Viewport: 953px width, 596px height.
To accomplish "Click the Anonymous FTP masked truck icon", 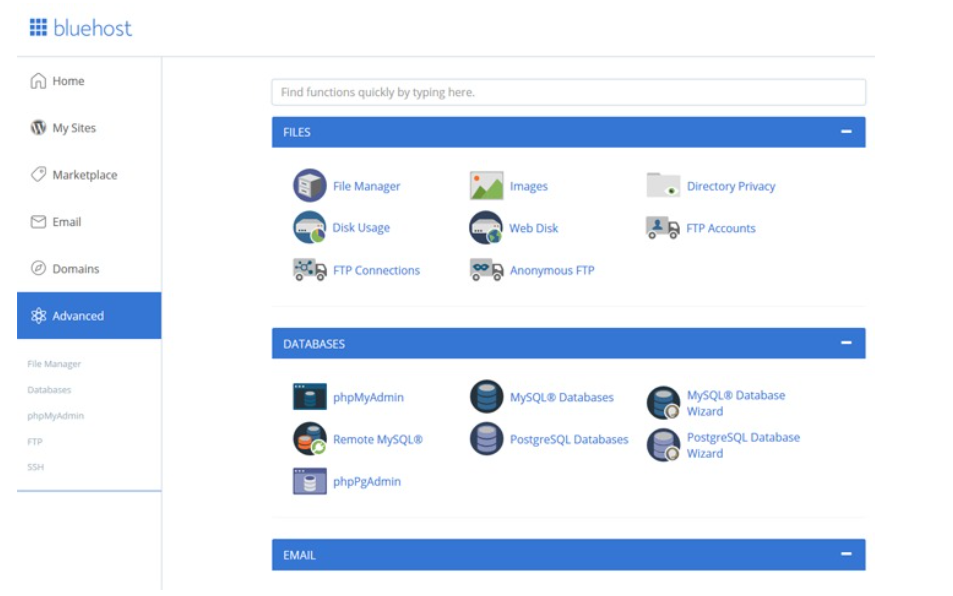I will point(486,270).
